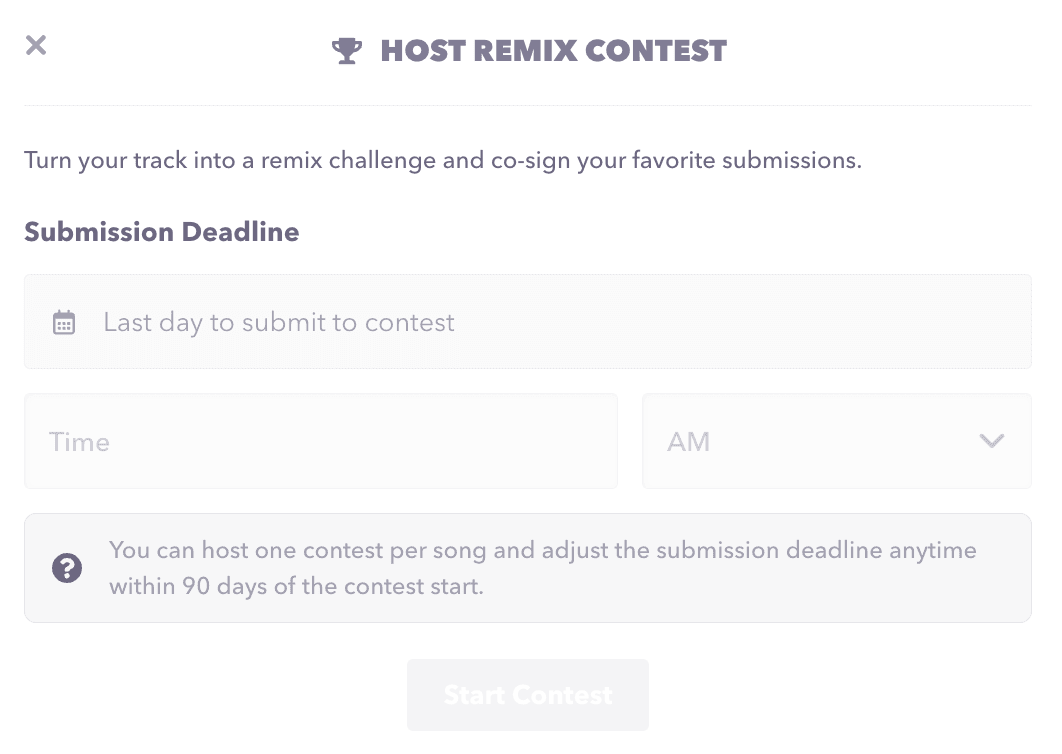Screen dimensions: 1062x754
Task: Select the 'AM' text in the period selector
Action: (x=689, y=442)
